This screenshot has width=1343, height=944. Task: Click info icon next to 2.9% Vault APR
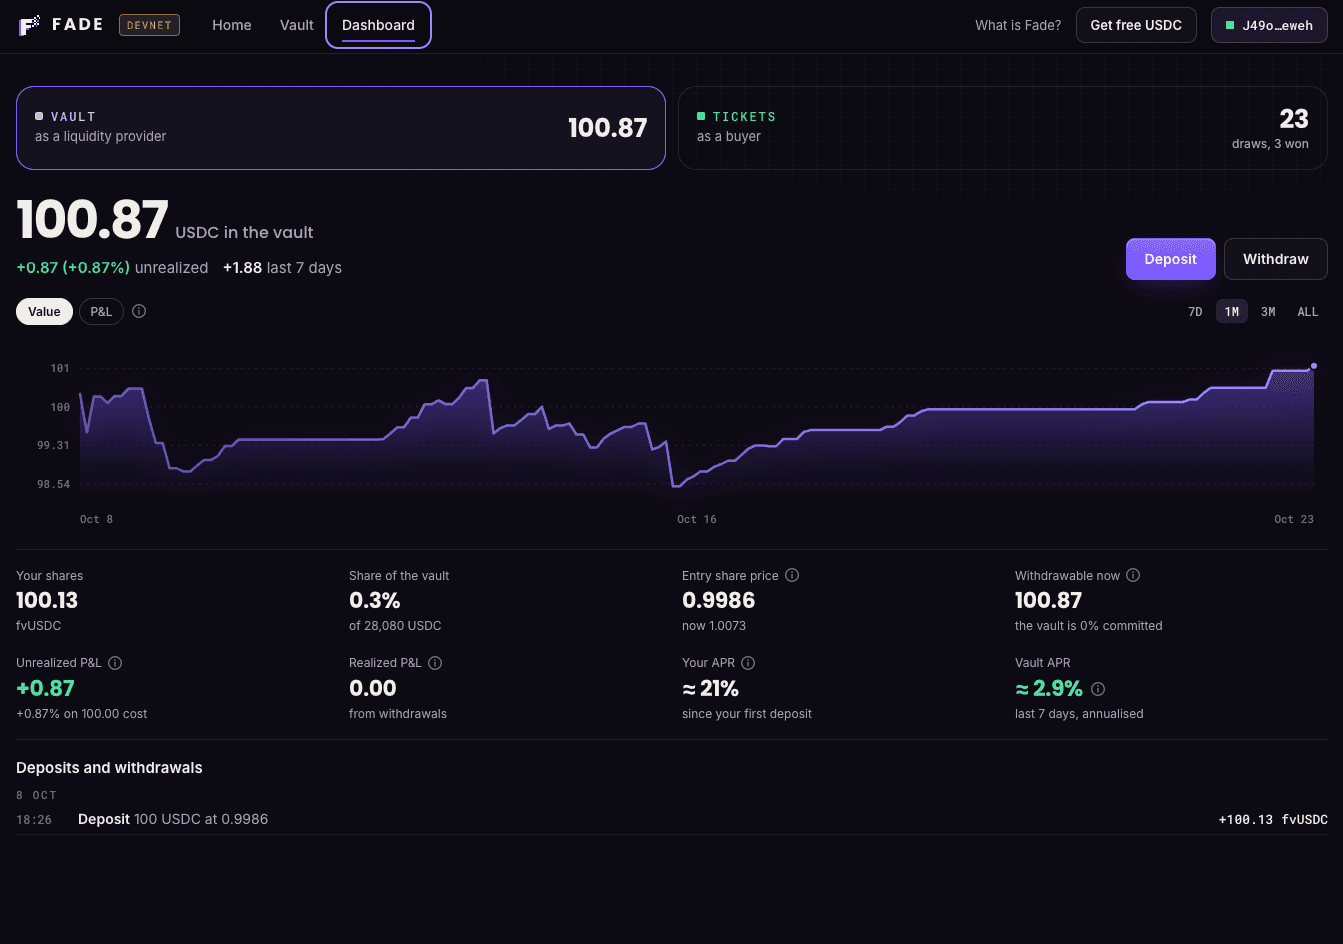(1098, 689)
